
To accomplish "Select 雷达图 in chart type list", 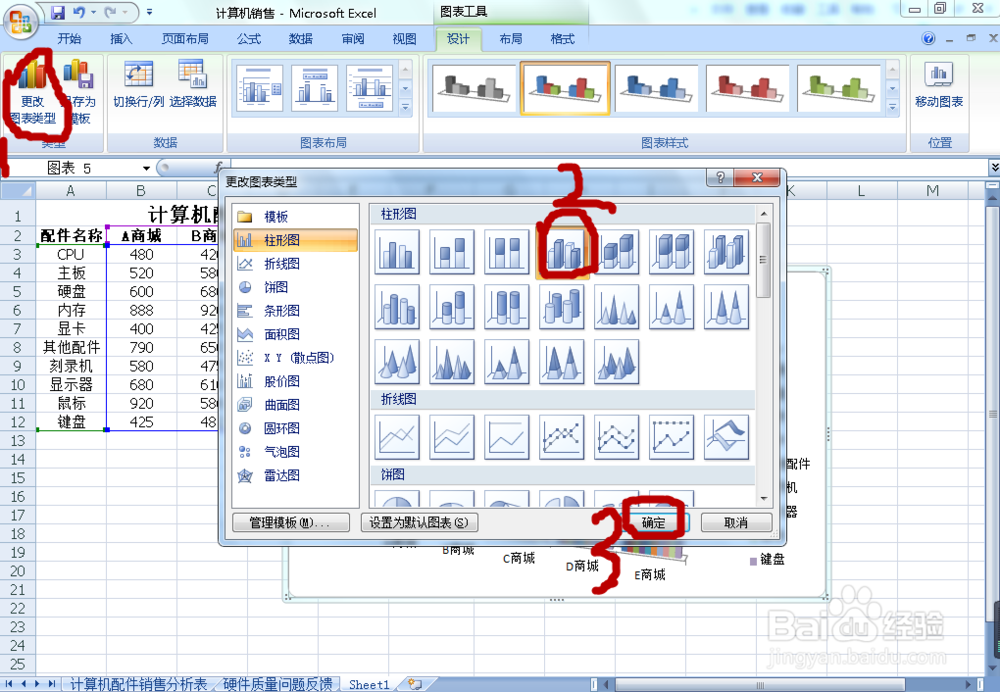I will click(x=295, y=476).
